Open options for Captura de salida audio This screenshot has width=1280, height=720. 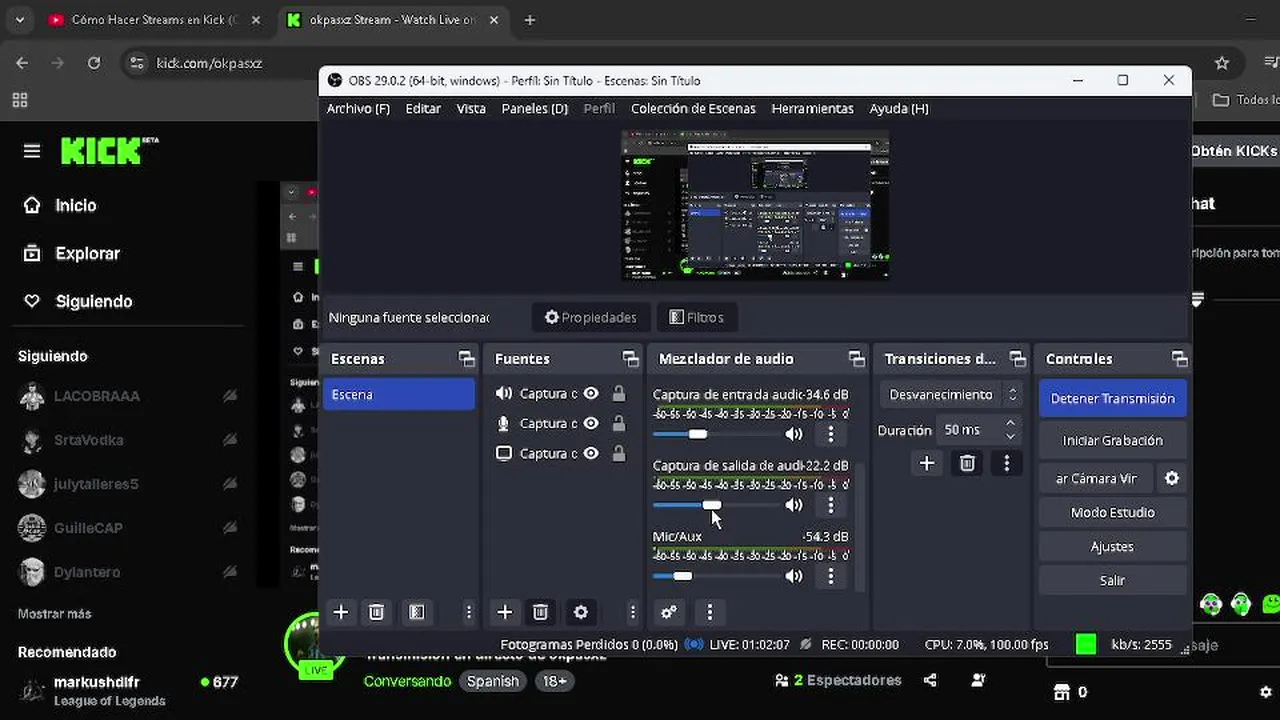[830, 505]
